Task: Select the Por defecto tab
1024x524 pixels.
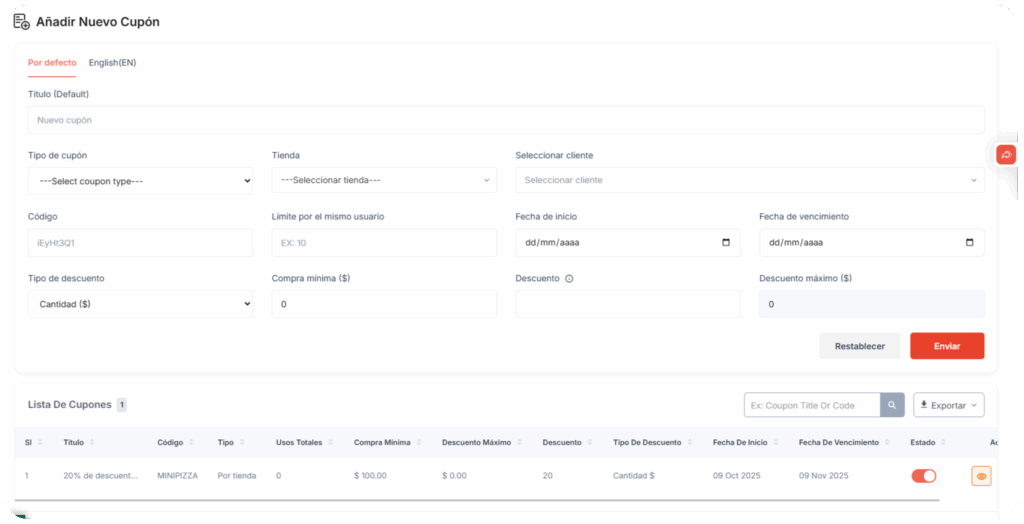Action: tap(52, 63)
